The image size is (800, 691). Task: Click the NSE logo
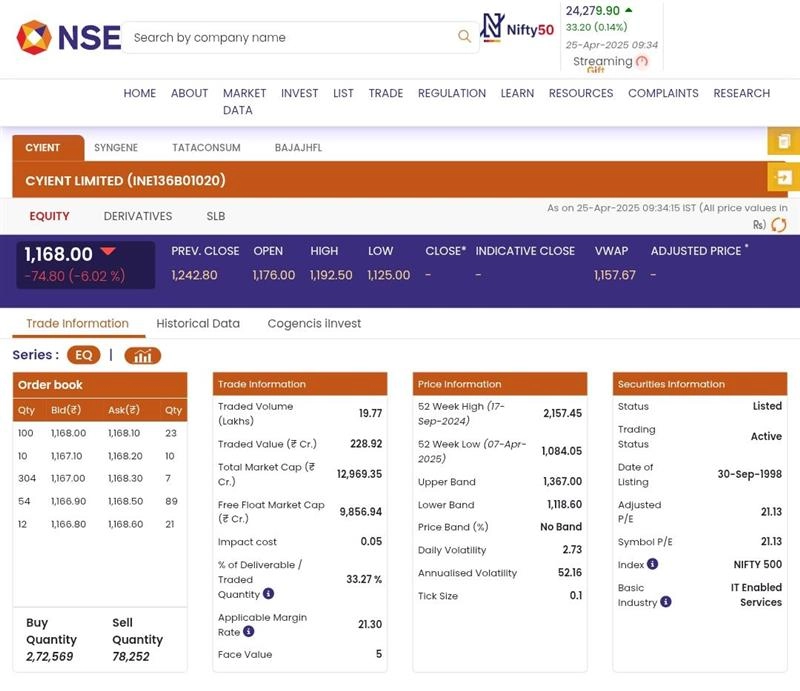[68, 38]
